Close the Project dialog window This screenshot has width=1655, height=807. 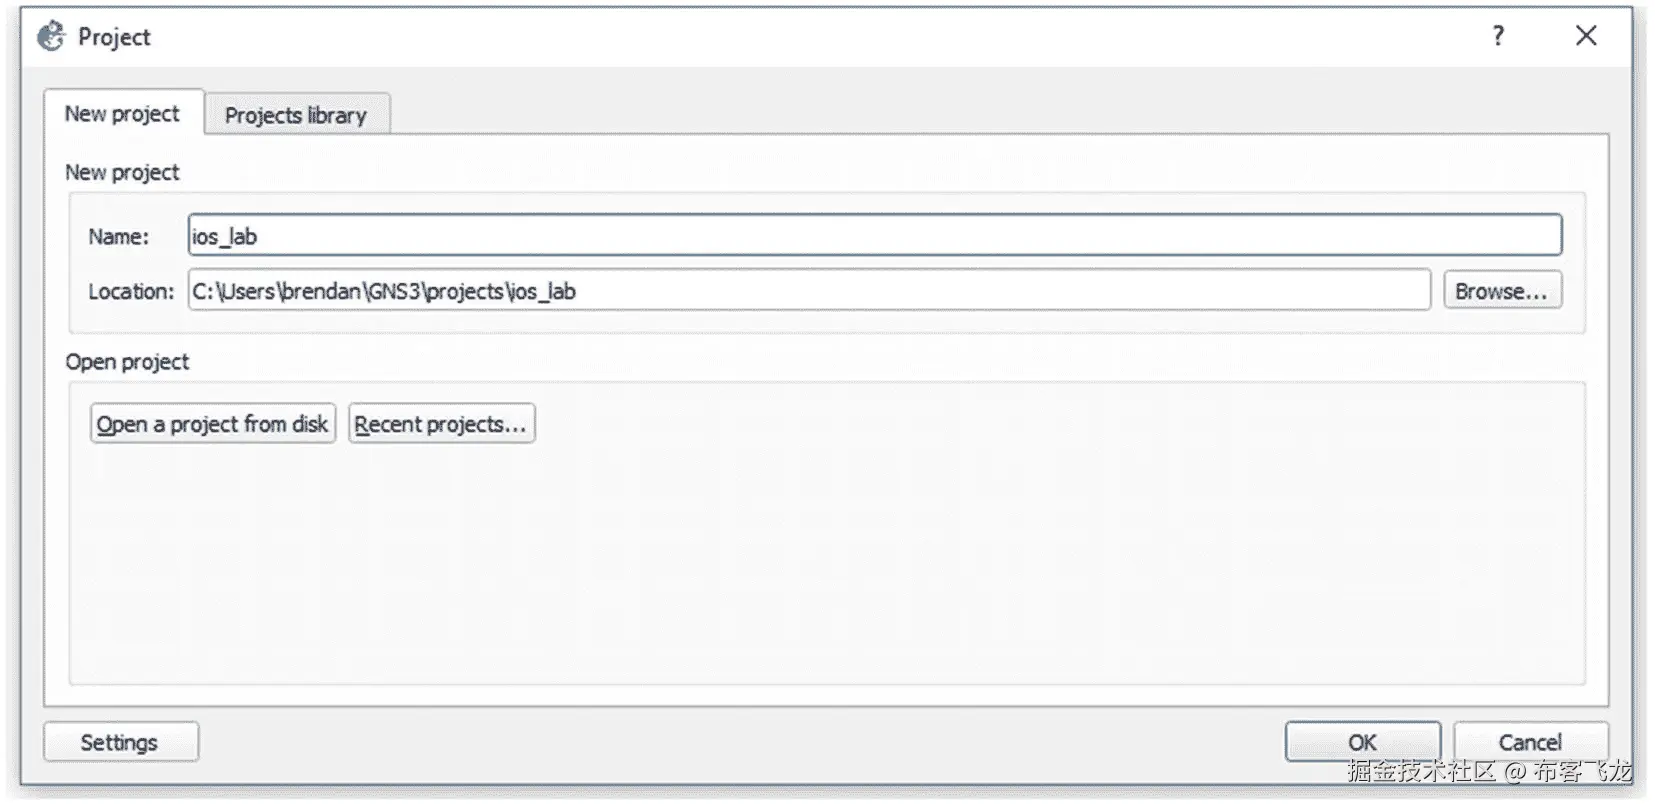click(1585, 36)
